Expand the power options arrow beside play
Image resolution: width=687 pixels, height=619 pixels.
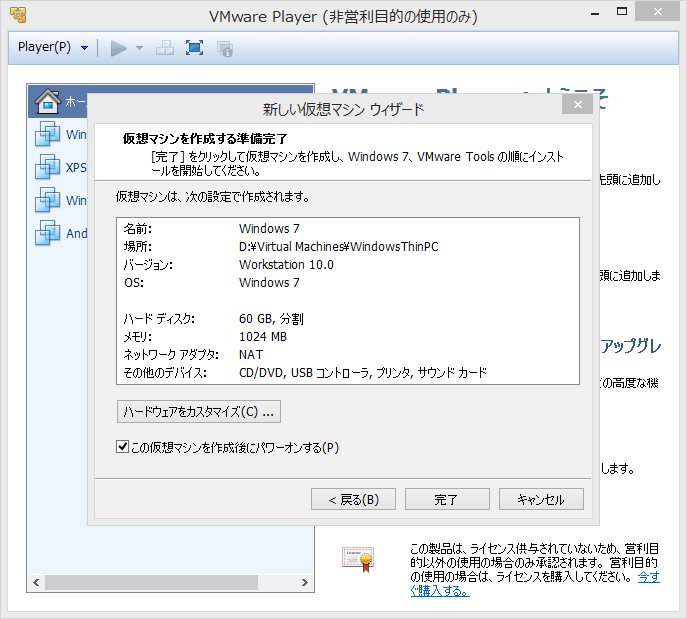point(139,48)
